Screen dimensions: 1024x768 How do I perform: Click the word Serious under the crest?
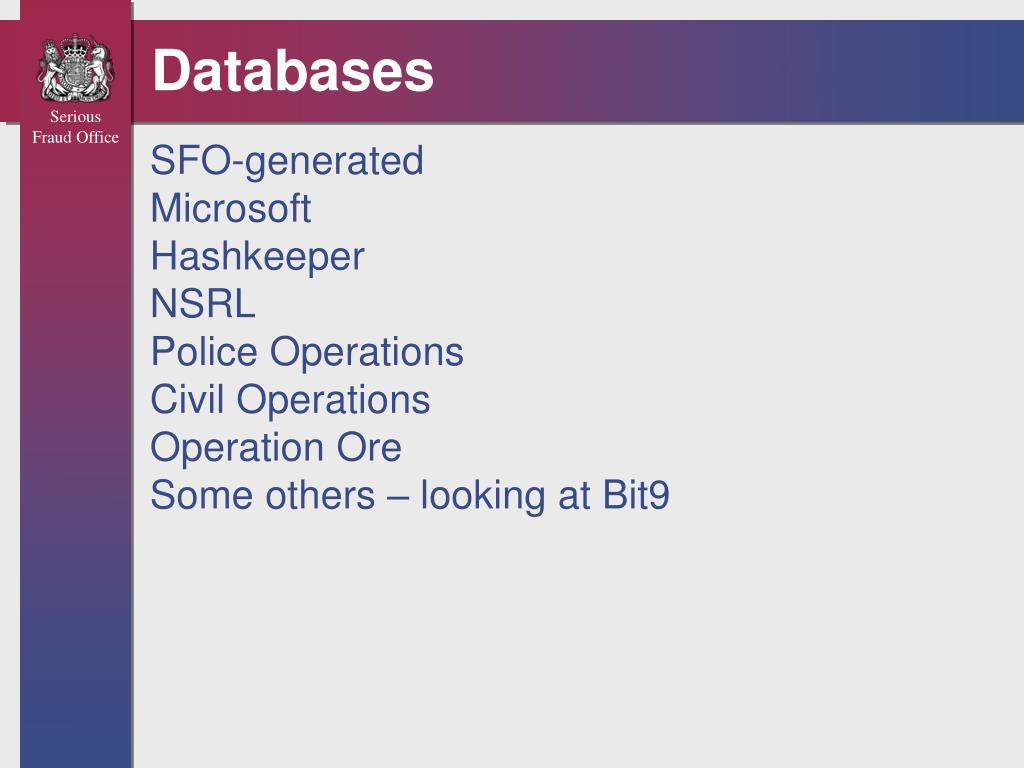coord(76,116)
